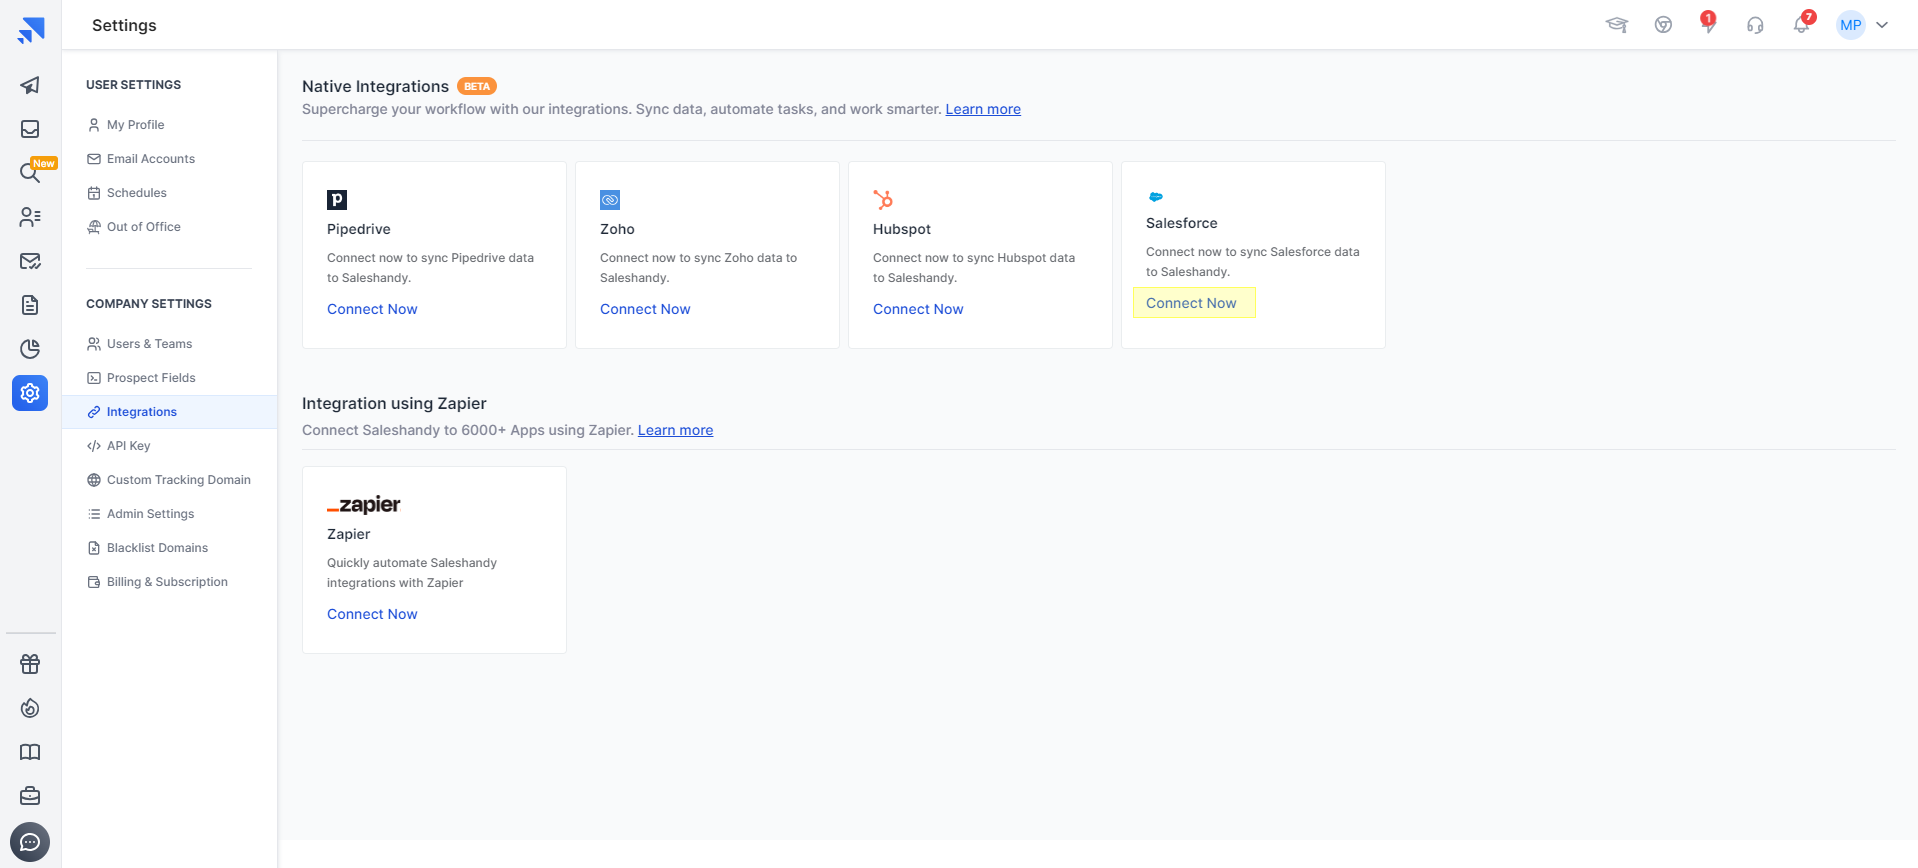1918x868 pixels.
Task: Click the Integration using Zapier heading
Action: point(394,404)
